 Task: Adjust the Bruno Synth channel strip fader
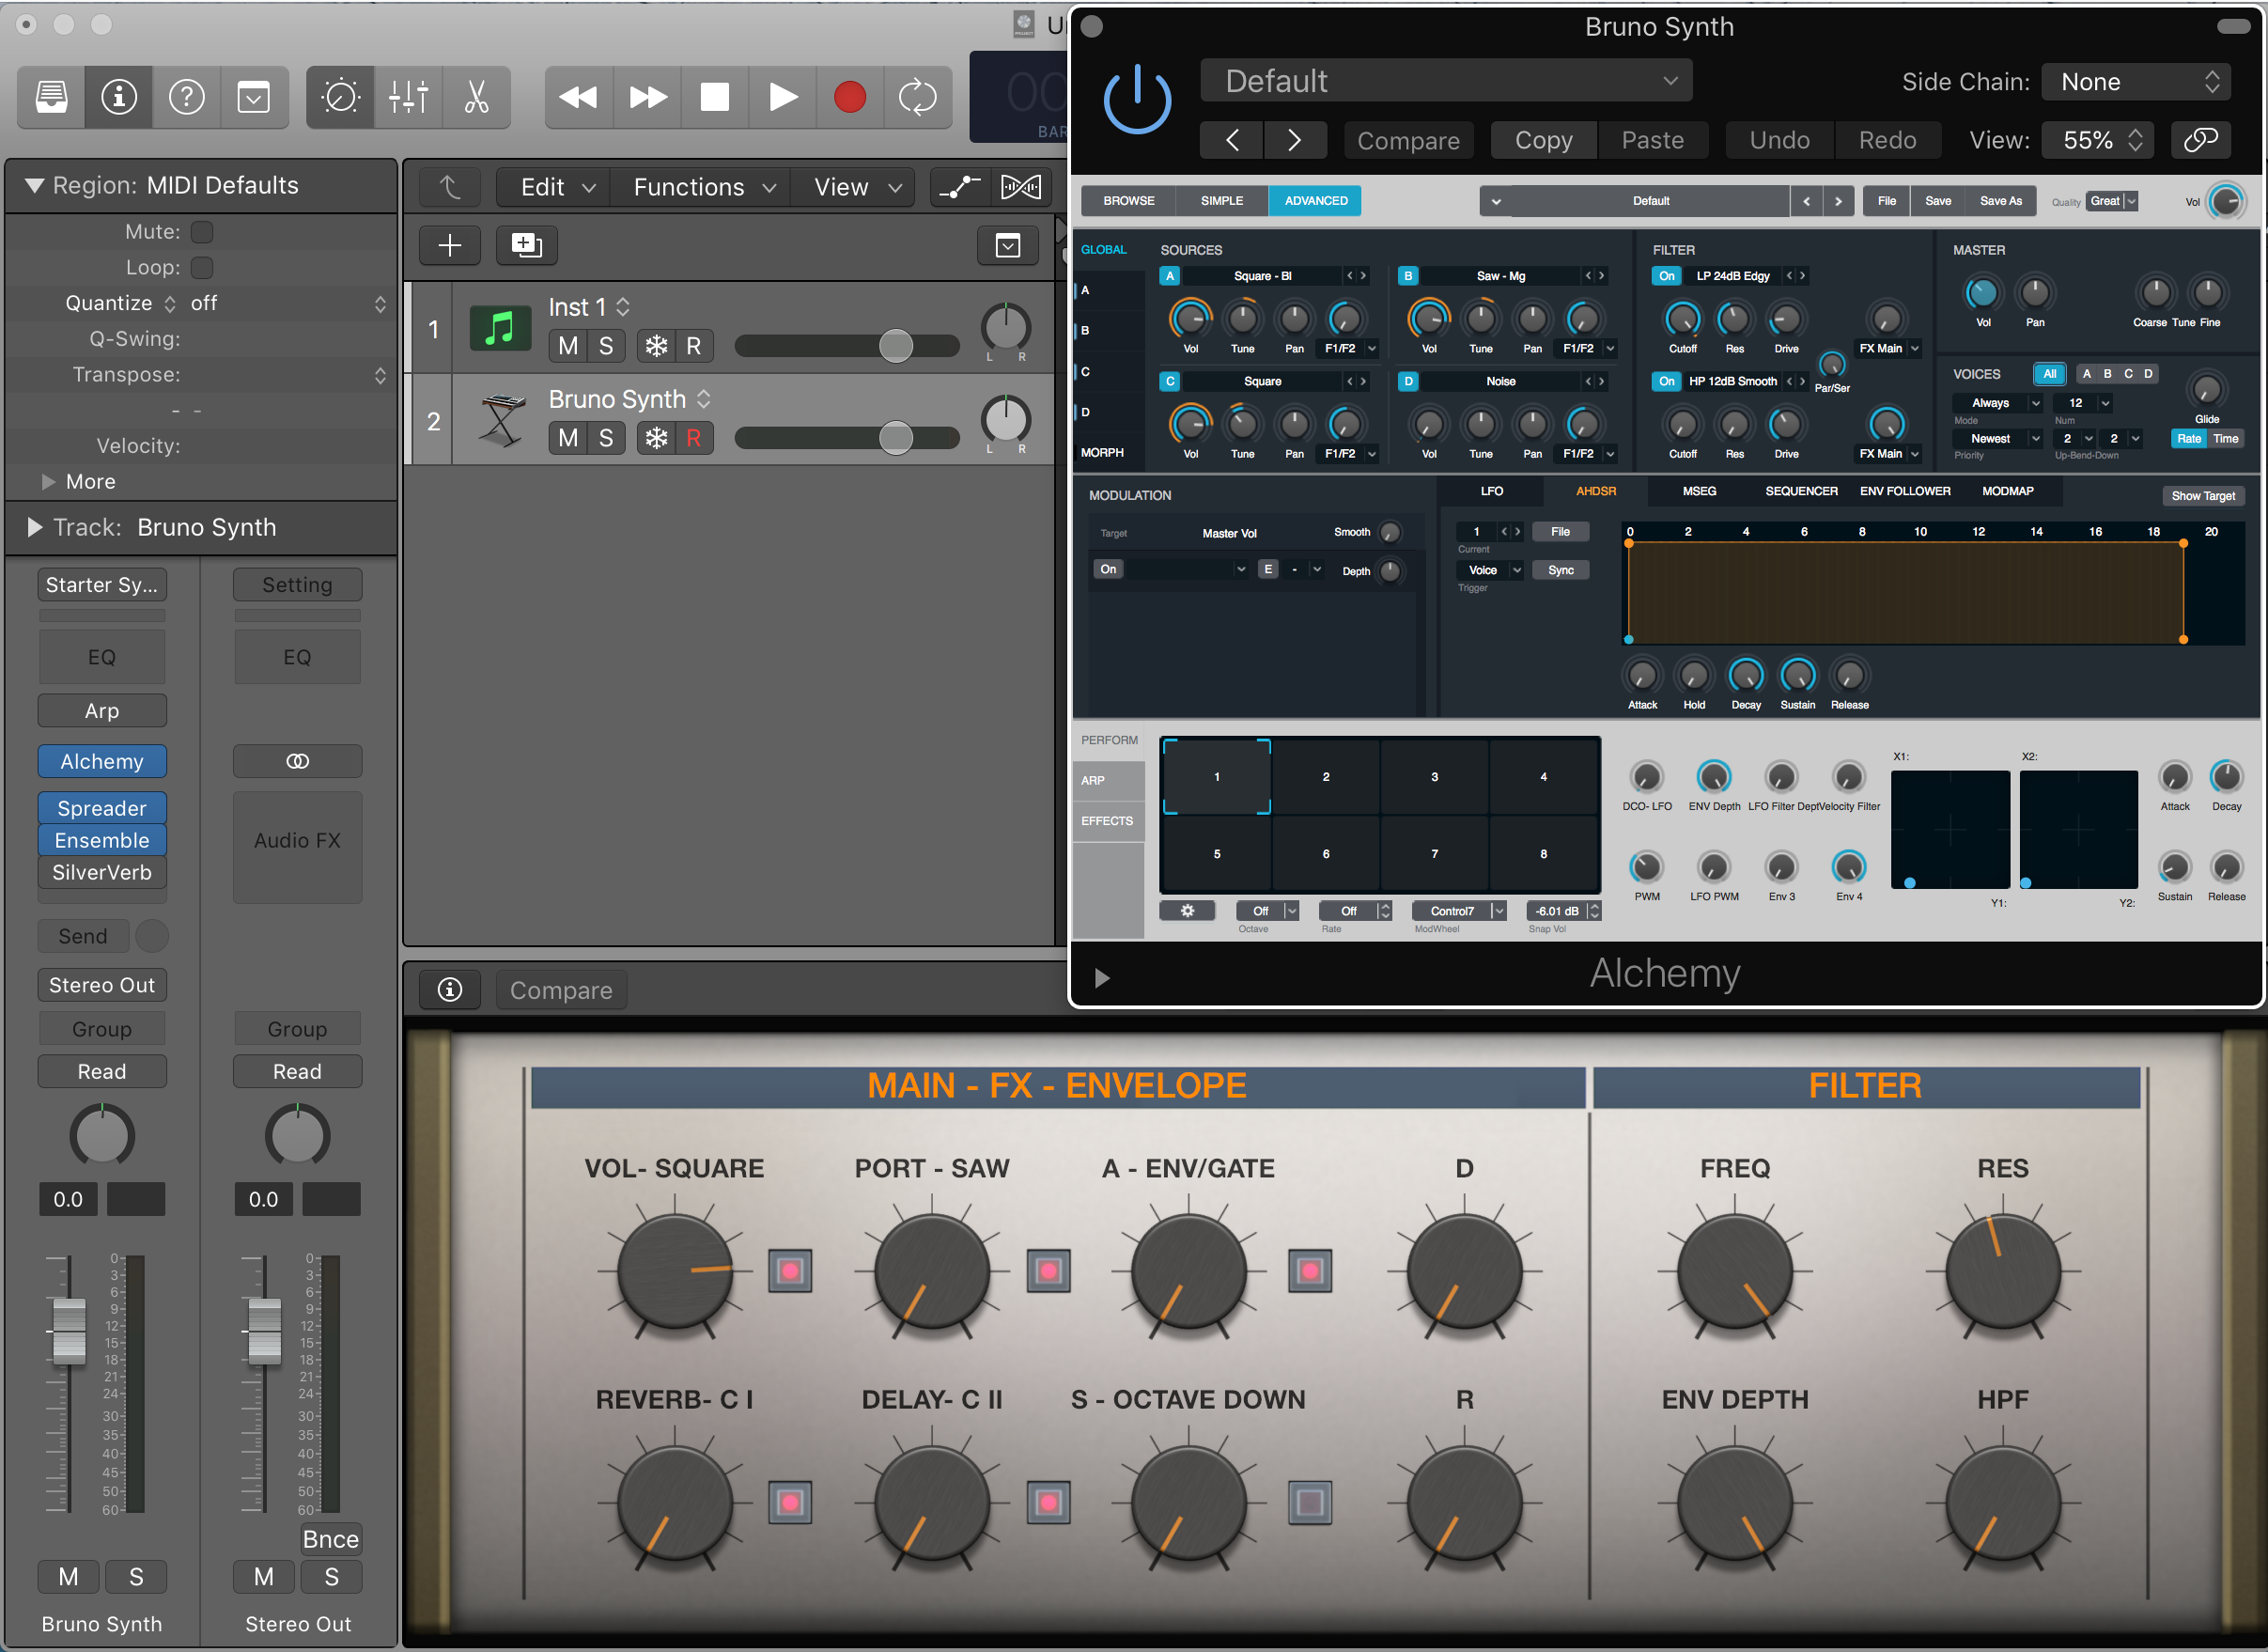coord(69,1330)
